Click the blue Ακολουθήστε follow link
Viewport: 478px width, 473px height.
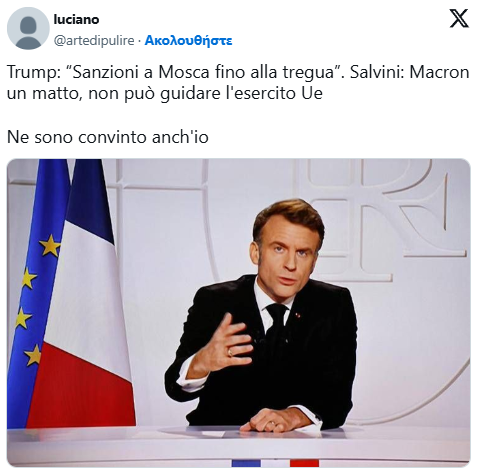[188, 41]
